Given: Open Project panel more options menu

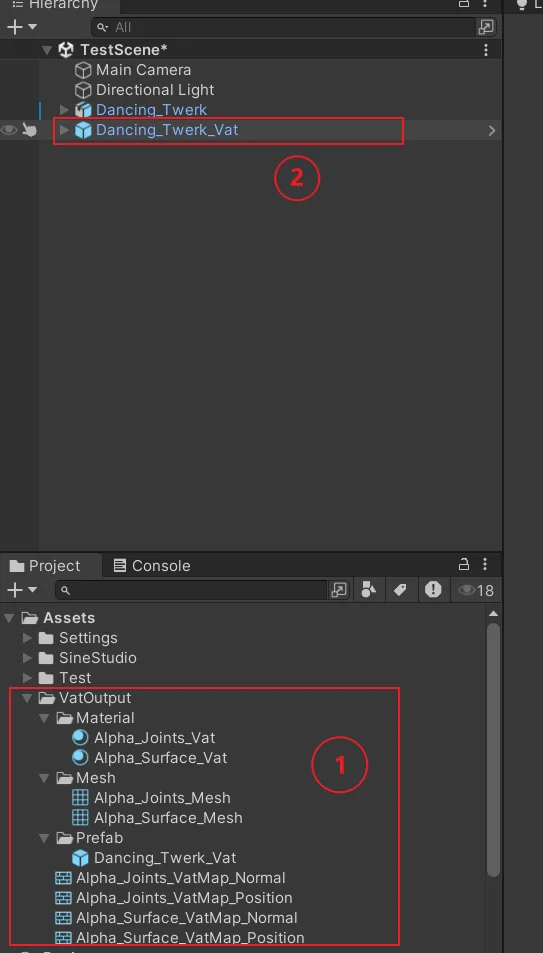Looking at the screenshot, I should (x=485, y=565).
